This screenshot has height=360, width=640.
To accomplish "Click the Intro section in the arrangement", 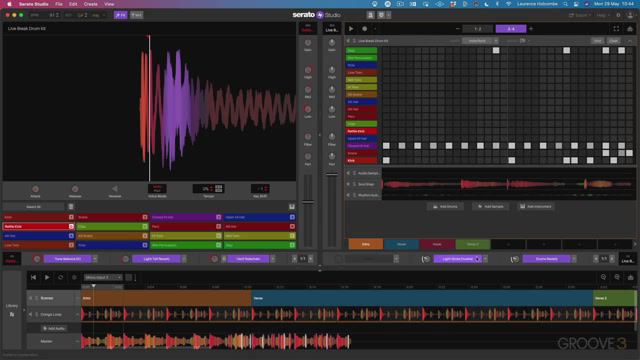I will (167, 298).
